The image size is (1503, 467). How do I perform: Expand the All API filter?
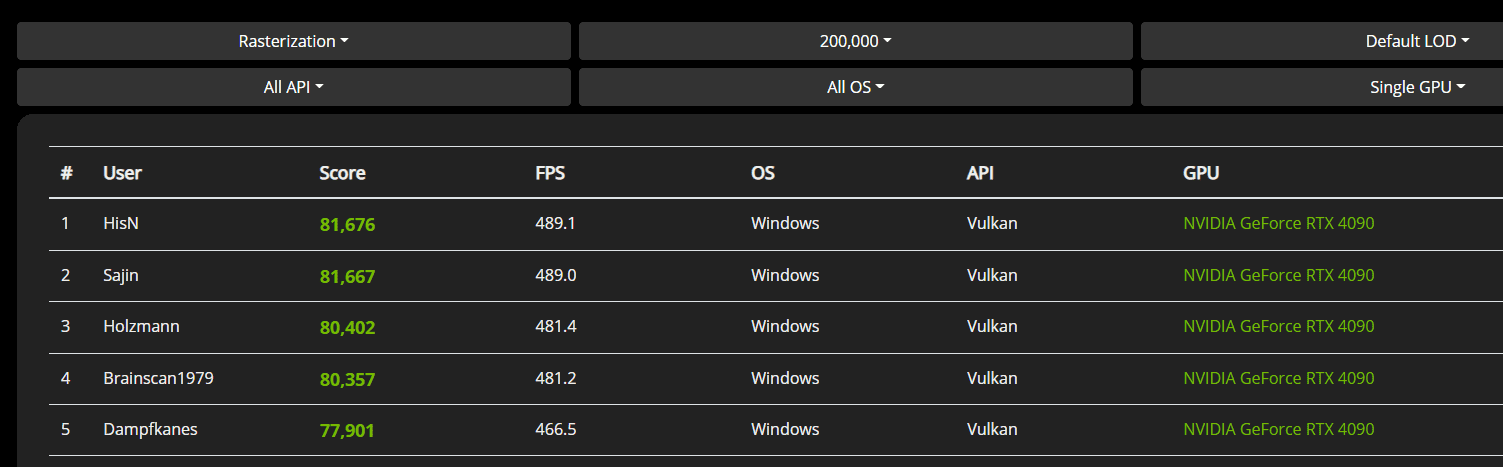pyautogui.click(x=293, y=87)
